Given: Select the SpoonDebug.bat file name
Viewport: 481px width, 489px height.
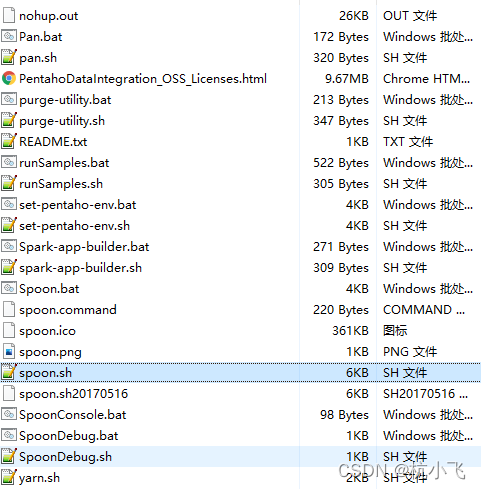Looking at the screenshot, I should coord(69,436).
